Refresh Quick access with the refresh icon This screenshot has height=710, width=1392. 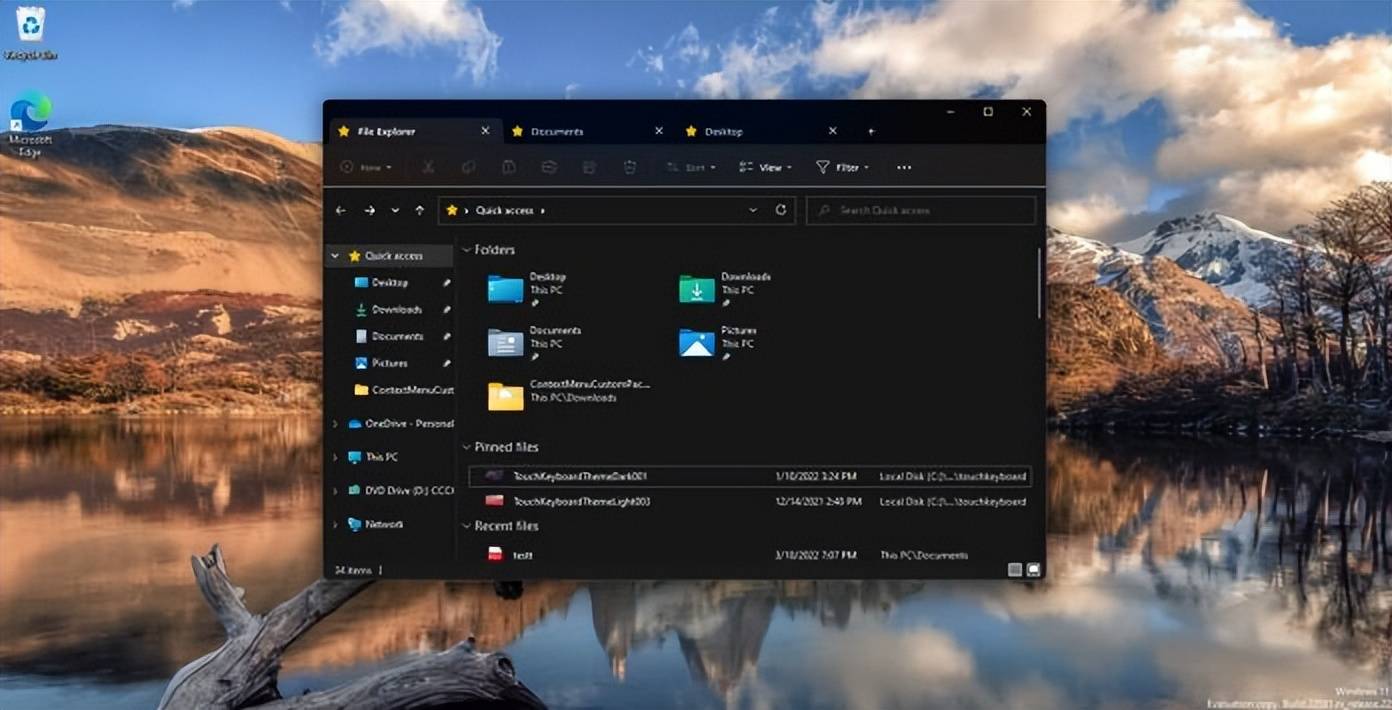coord(781,210)
